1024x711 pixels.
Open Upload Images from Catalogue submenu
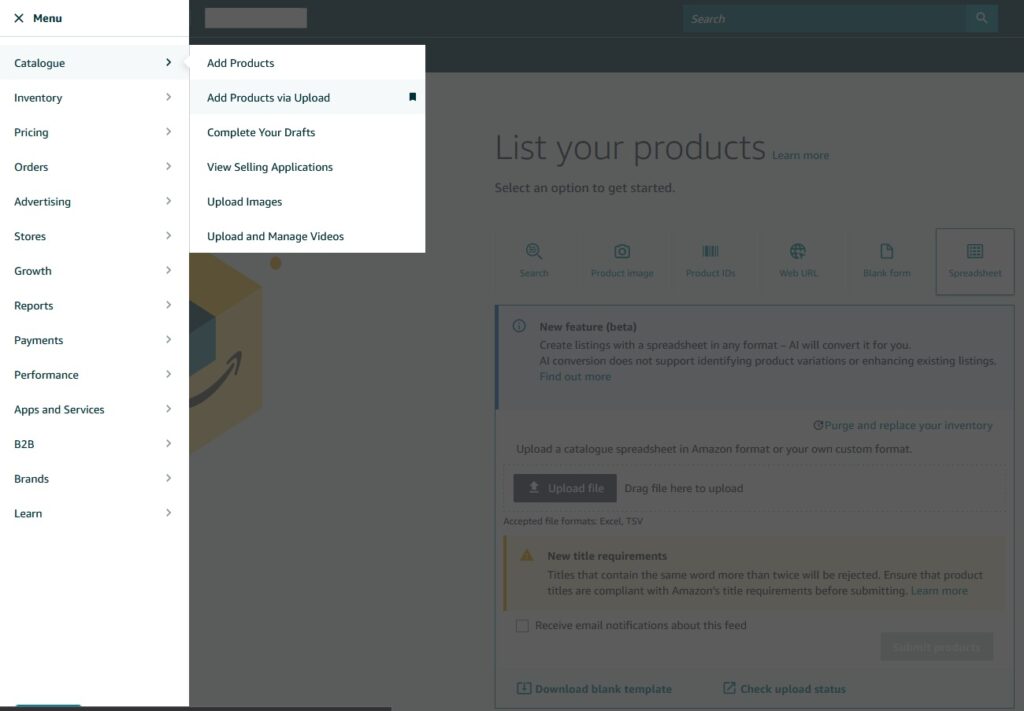(x=245, y=202)
